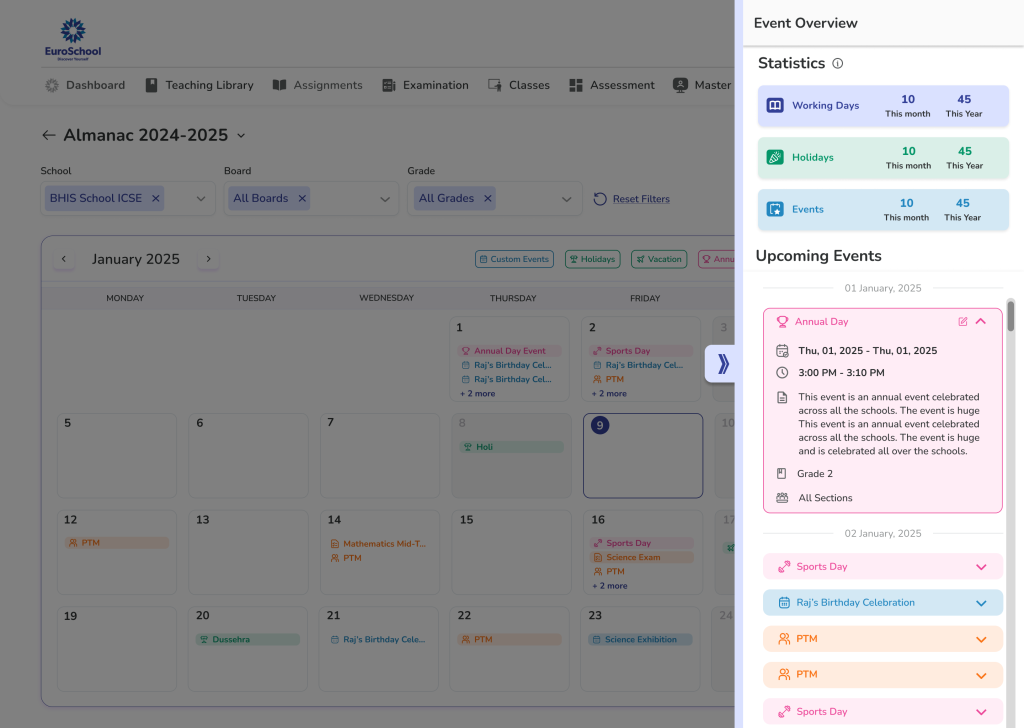
Task: Go to previous month in calendar
Action: [x=64, y=259]
